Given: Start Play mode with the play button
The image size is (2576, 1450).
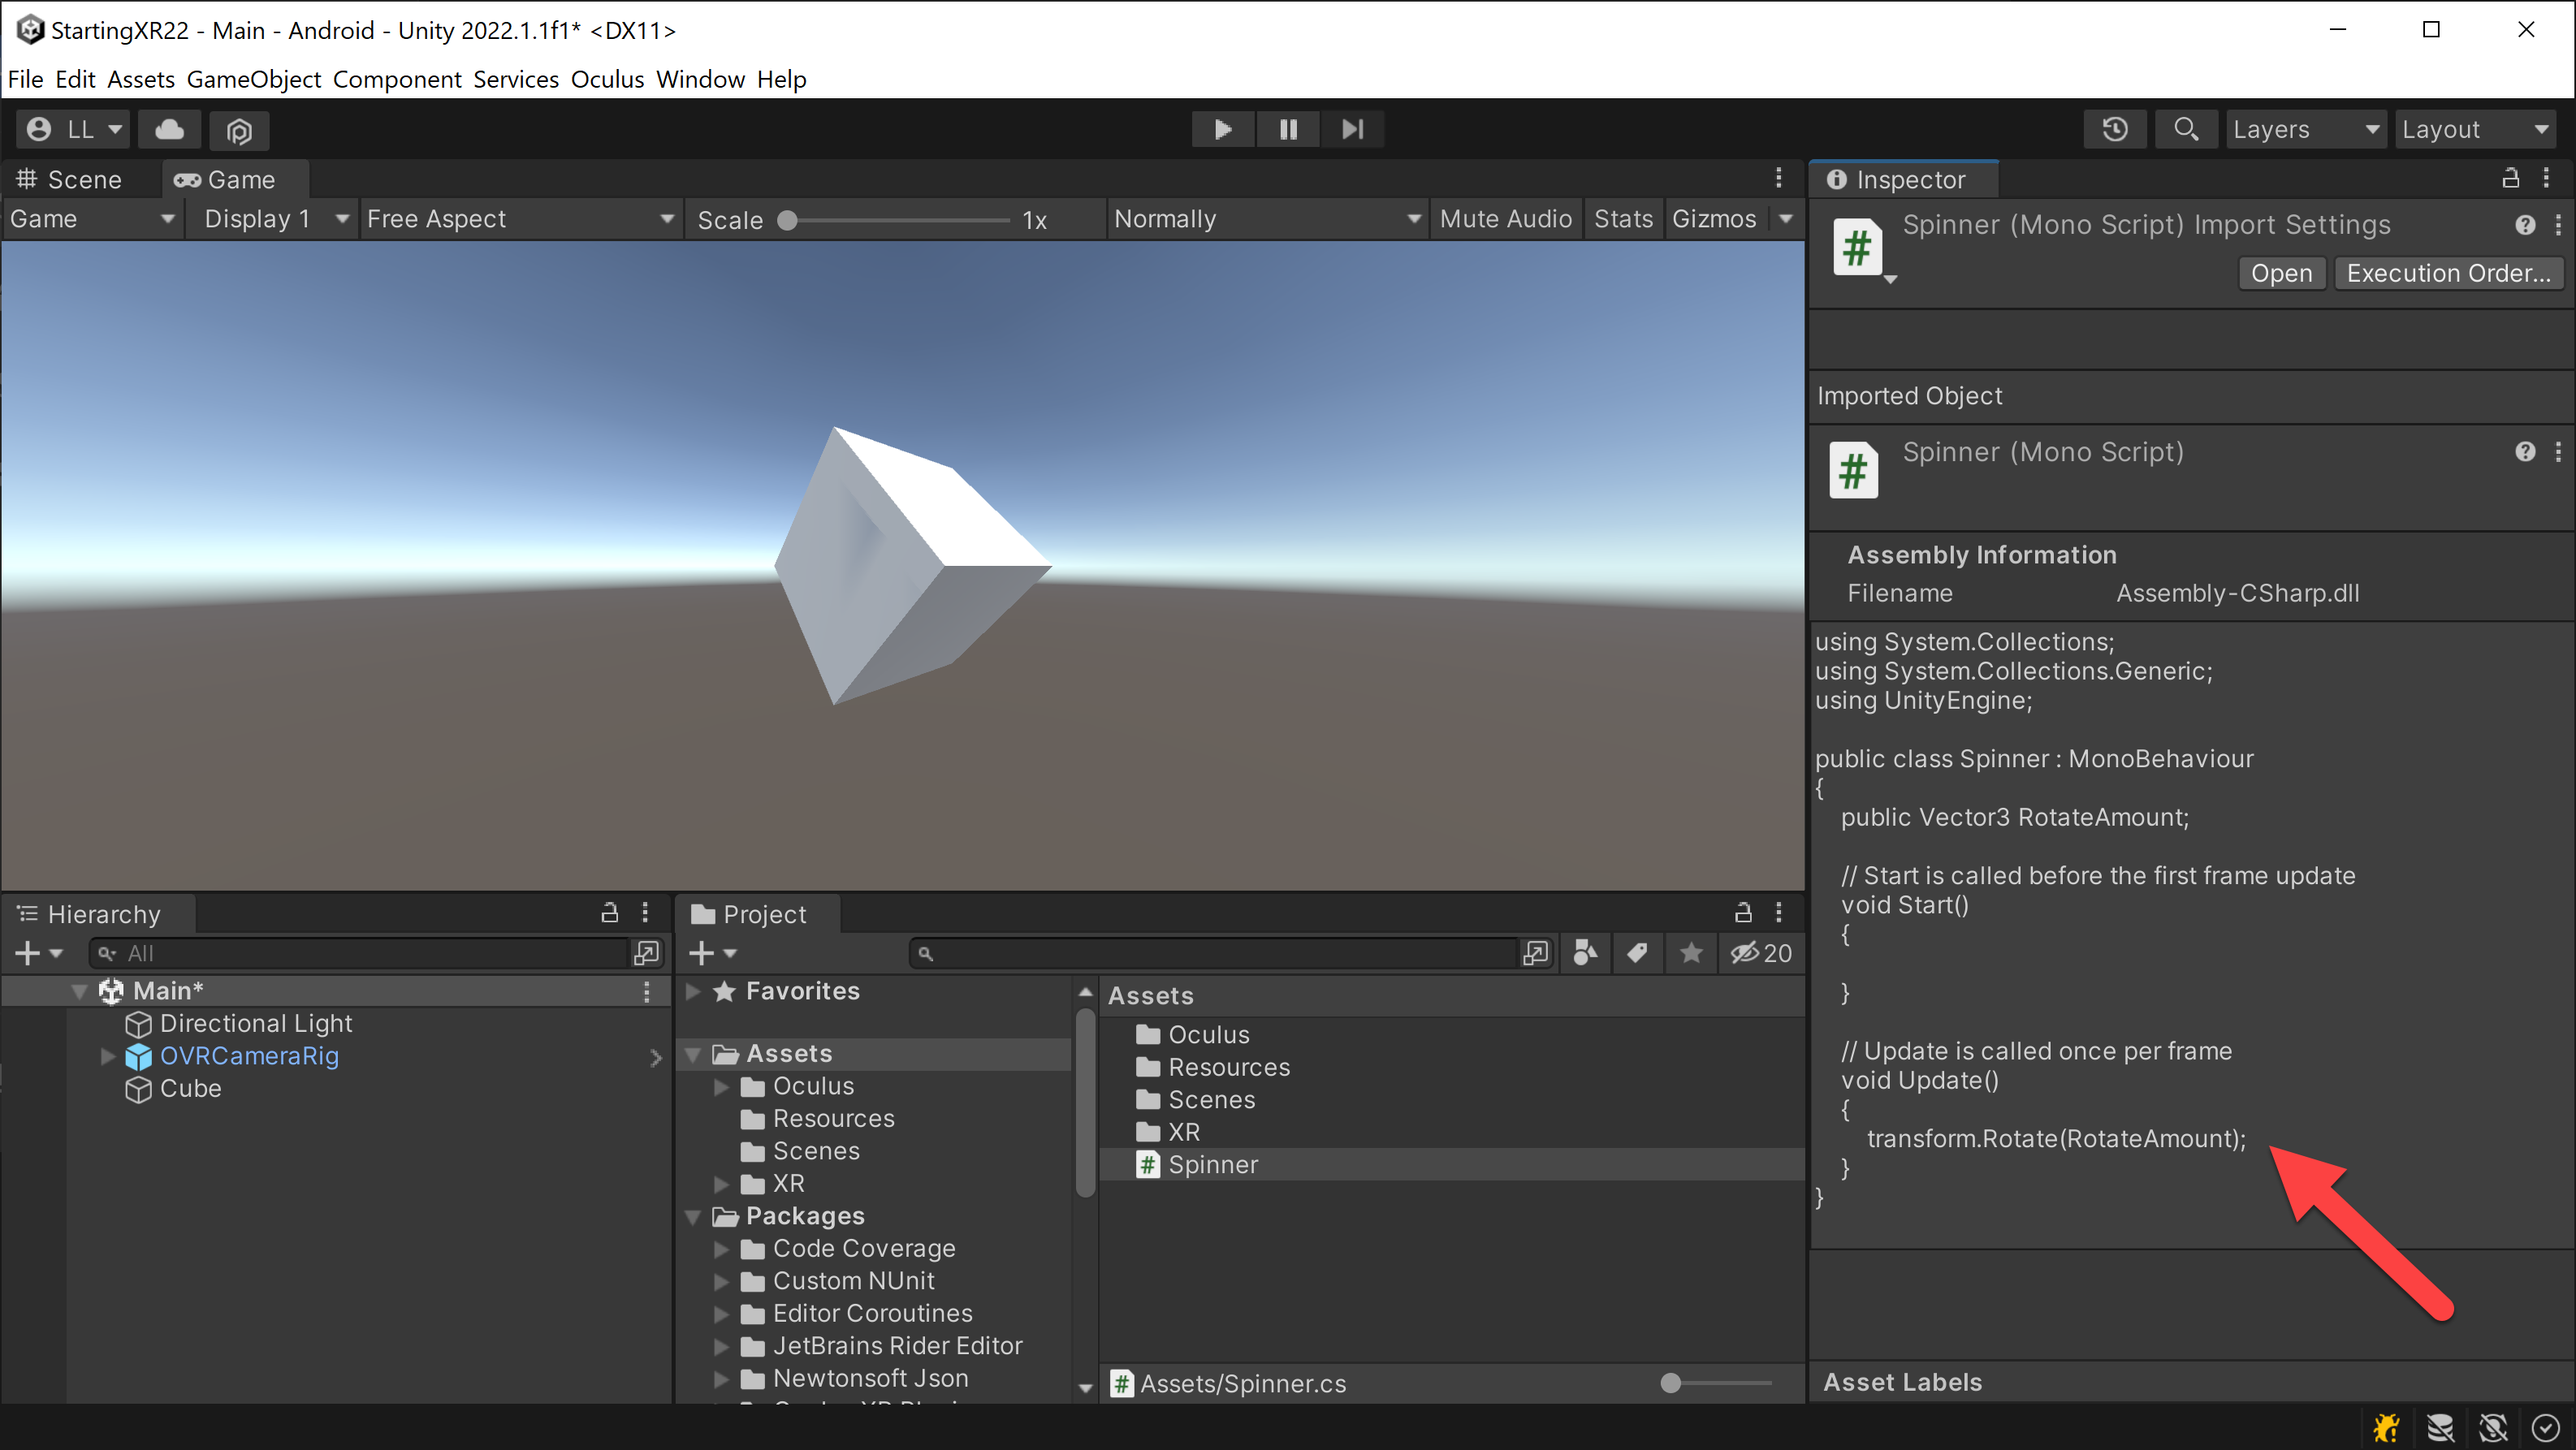Looking at the screenshot, I should coord(1222,129).
